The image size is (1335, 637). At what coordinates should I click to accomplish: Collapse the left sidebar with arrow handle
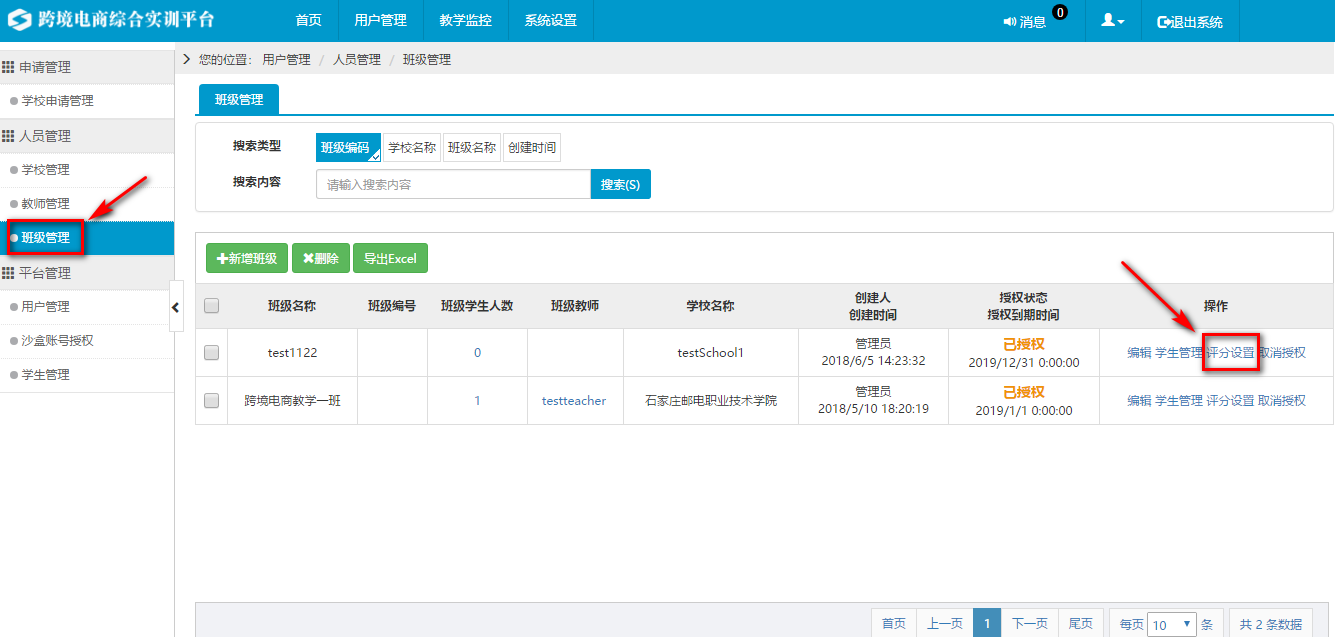click(176, 308)
